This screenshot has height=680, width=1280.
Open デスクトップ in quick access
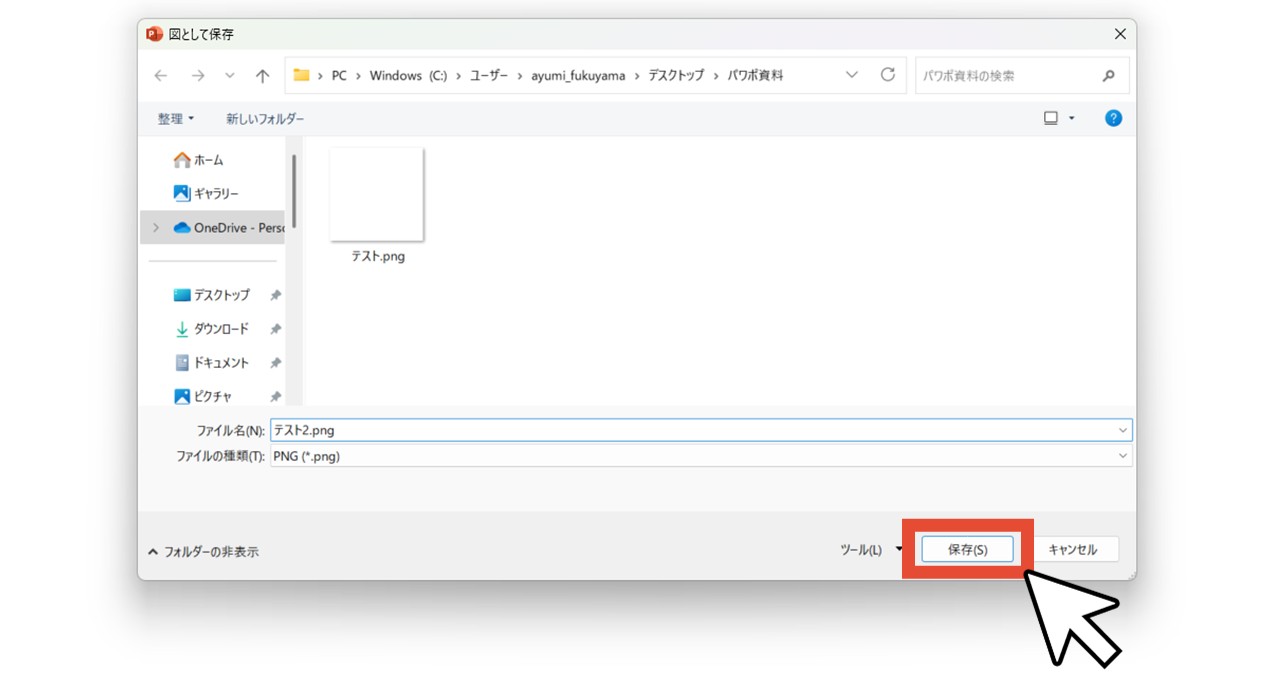[212, 295]
